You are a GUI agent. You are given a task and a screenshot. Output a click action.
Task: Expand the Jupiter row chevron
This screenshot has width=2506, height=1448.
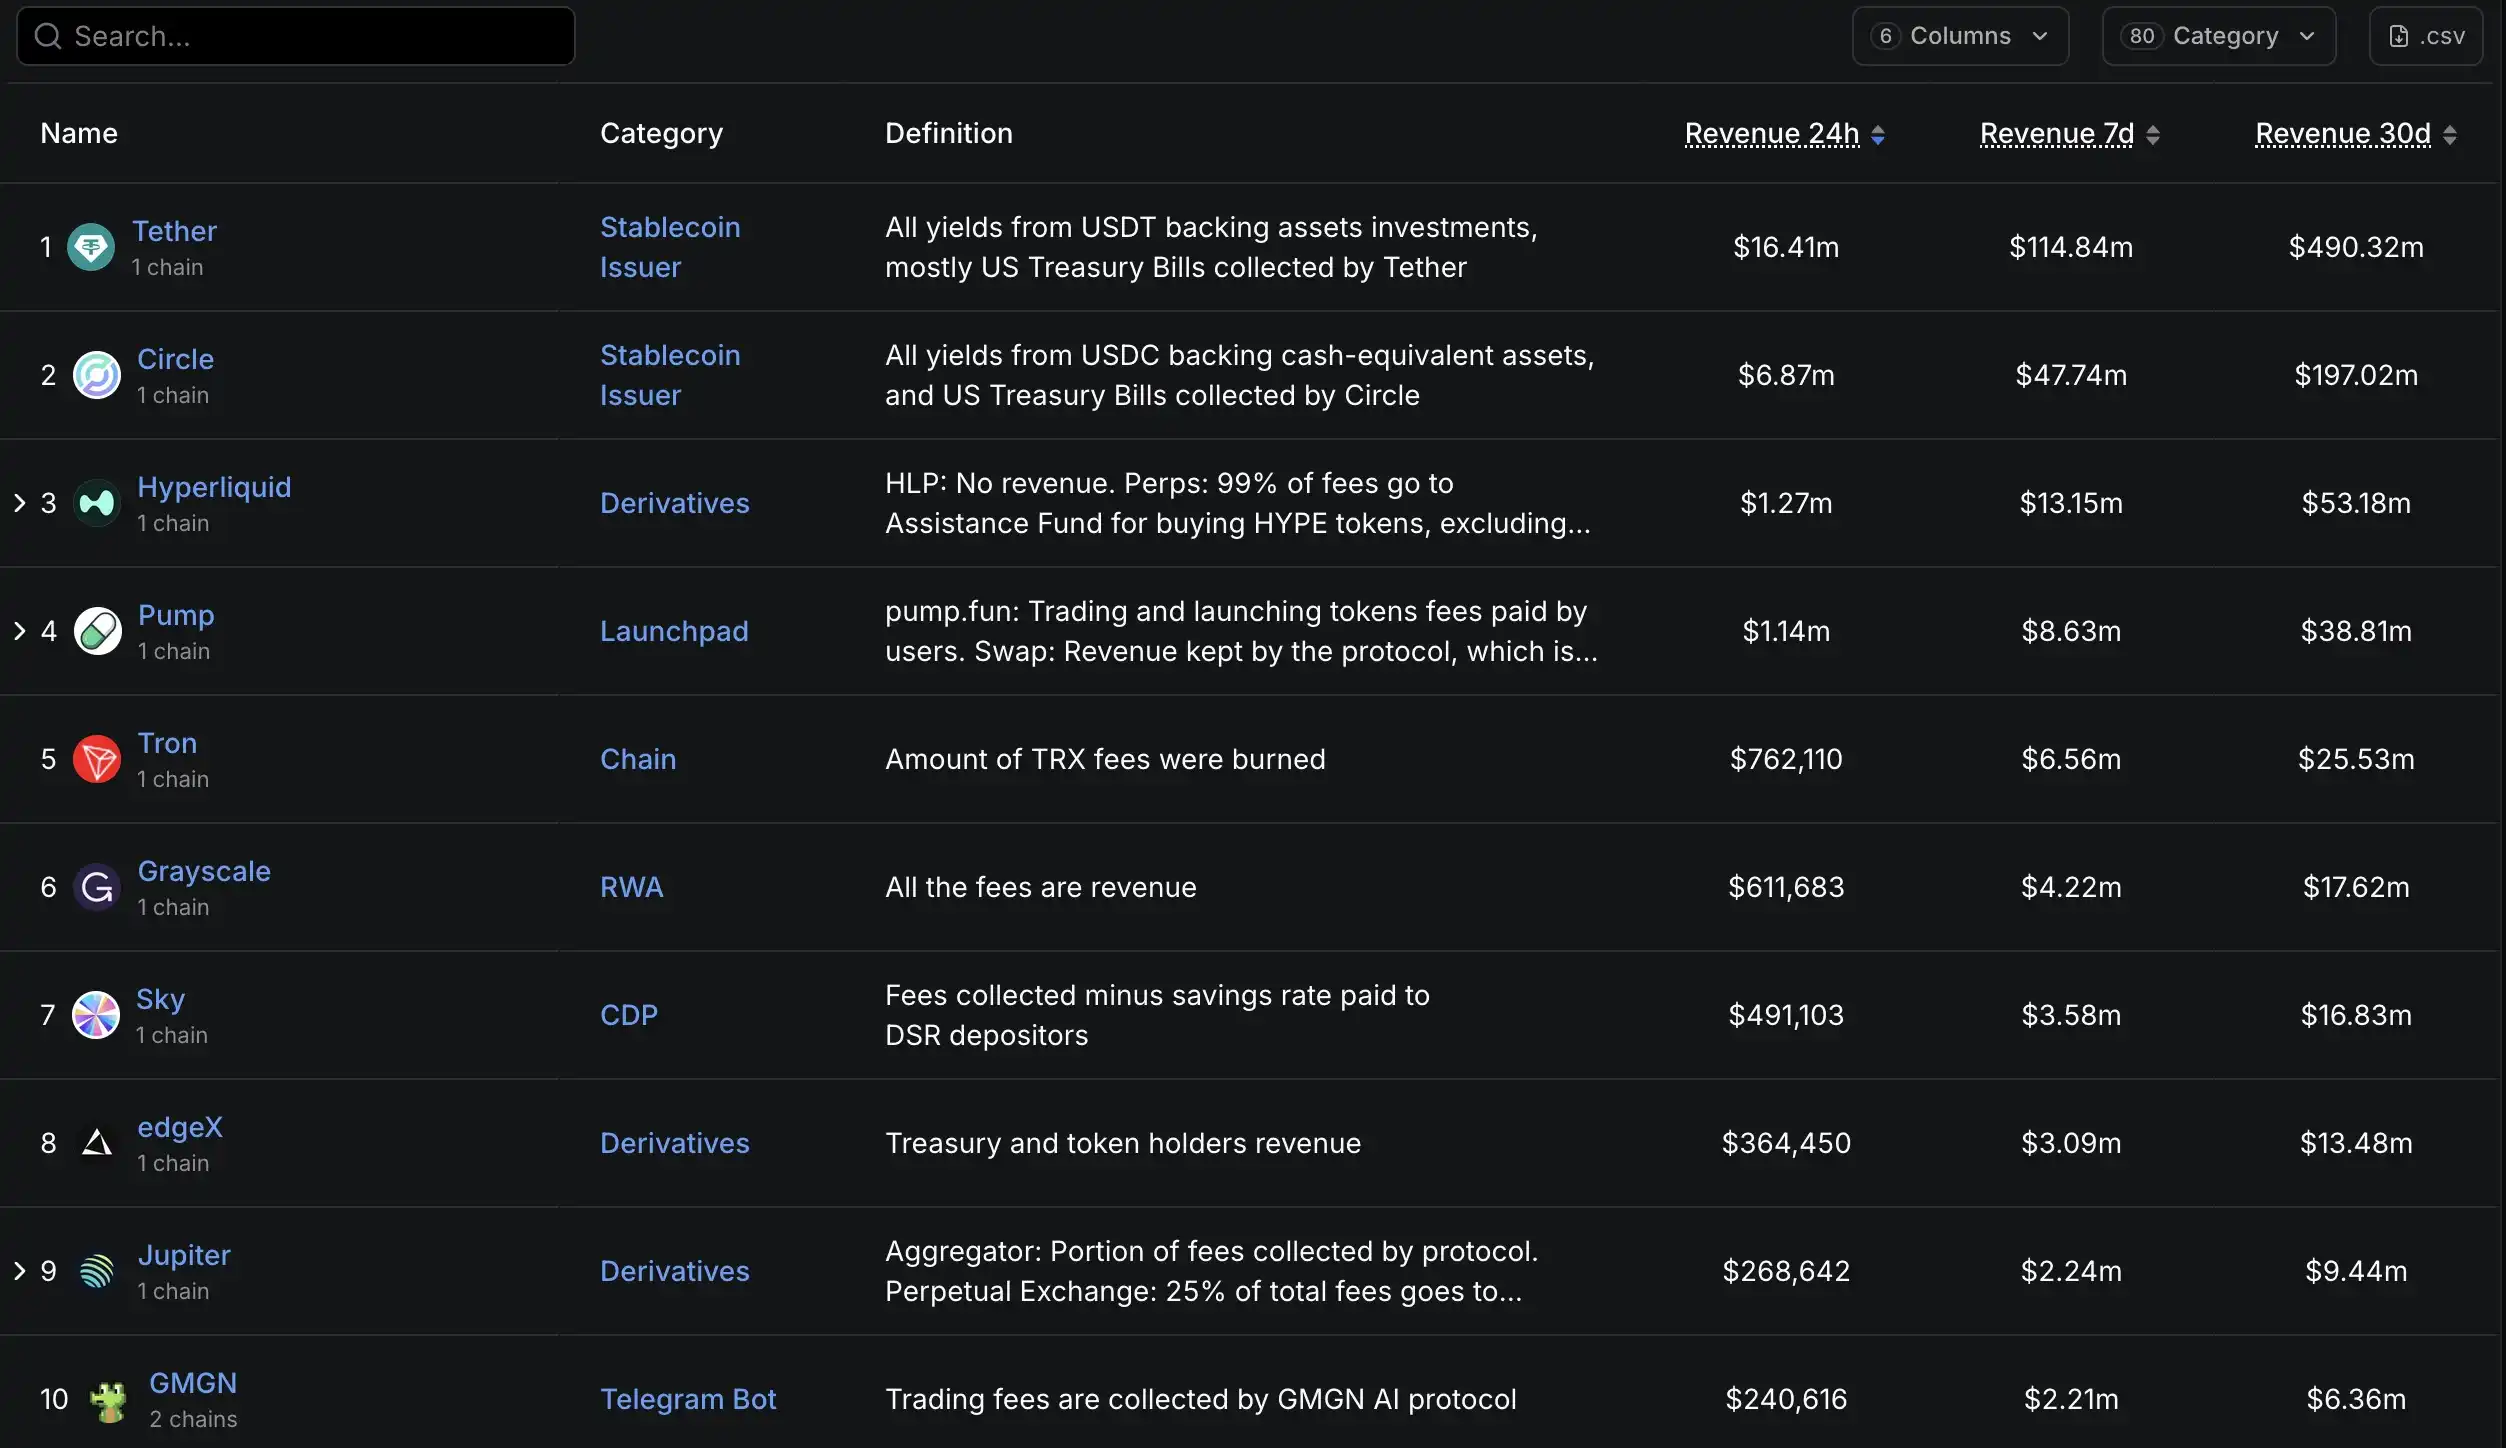[21, 1271]
